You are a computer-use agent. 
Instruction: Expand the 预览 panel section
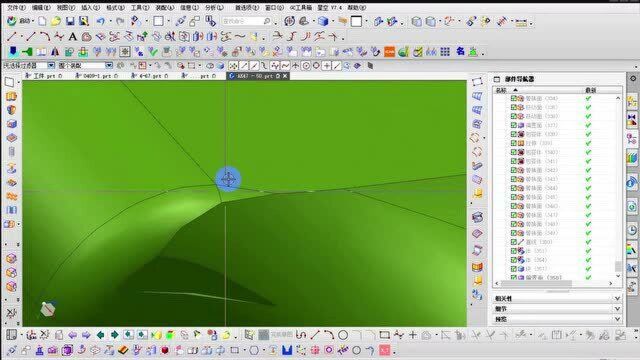(x=558, y=319)
